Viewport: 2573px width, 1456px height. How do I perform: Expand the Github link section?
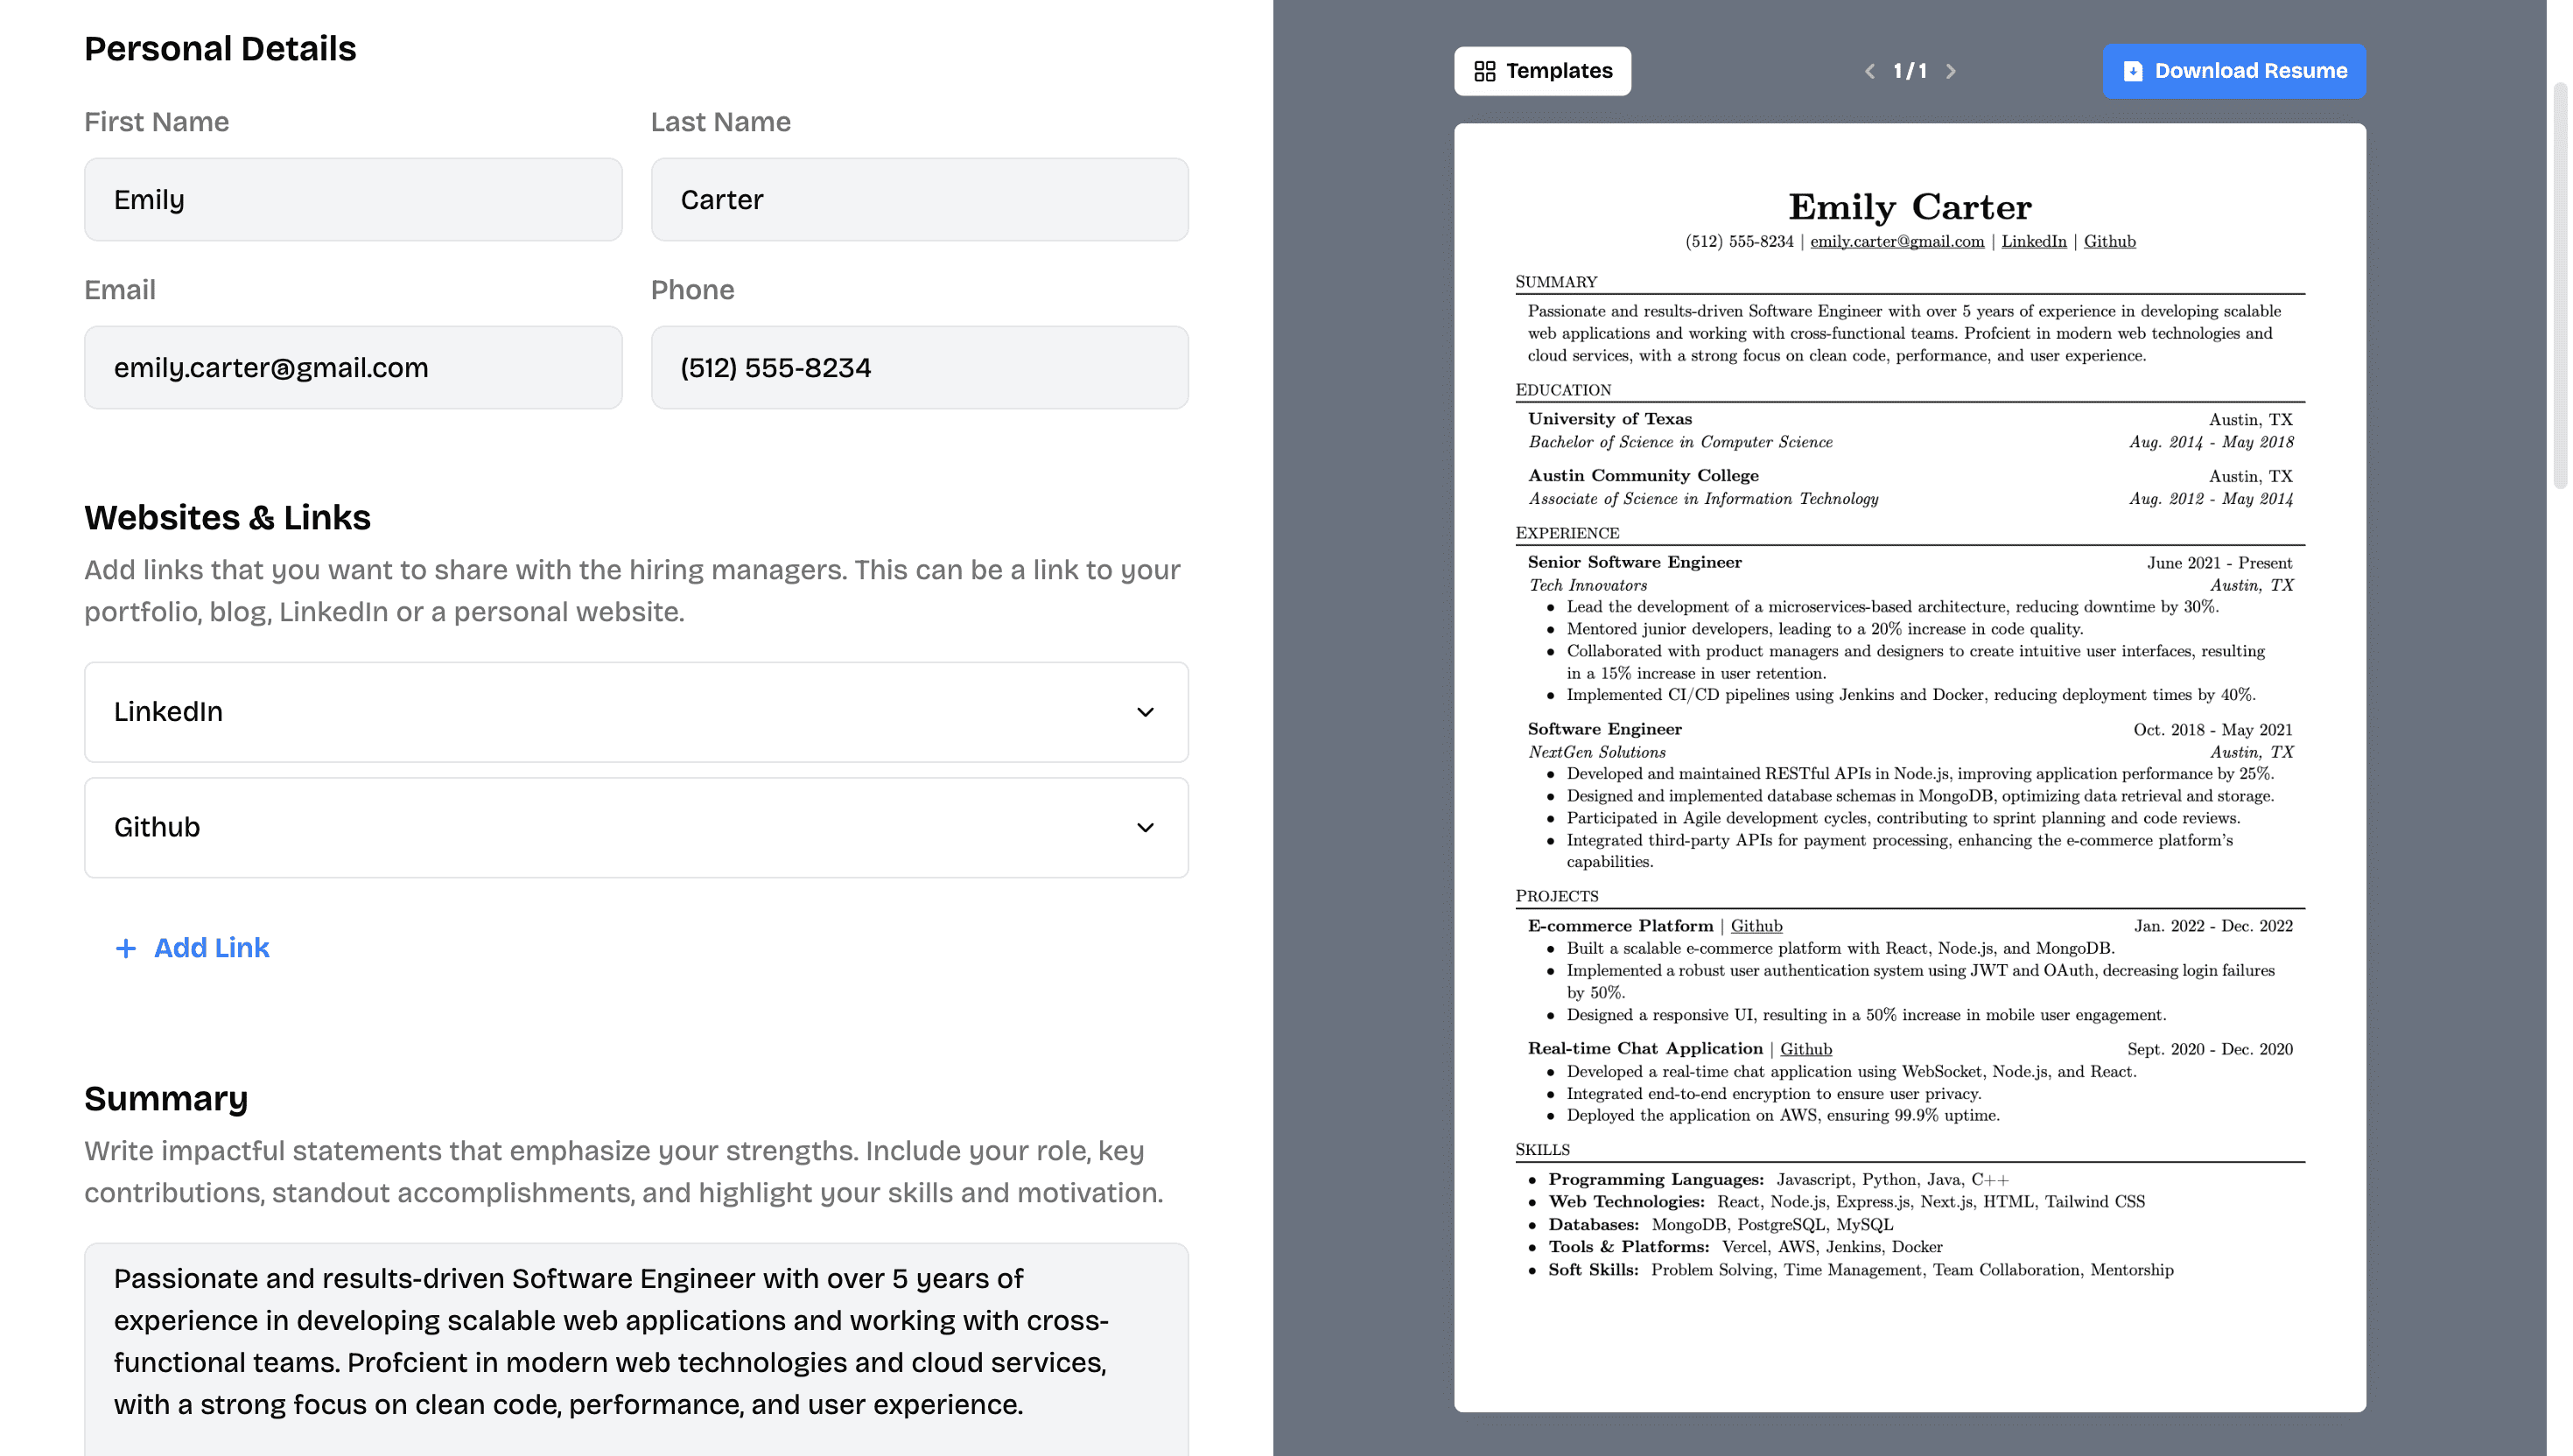pyautogui.click(x=1146, y=827)
